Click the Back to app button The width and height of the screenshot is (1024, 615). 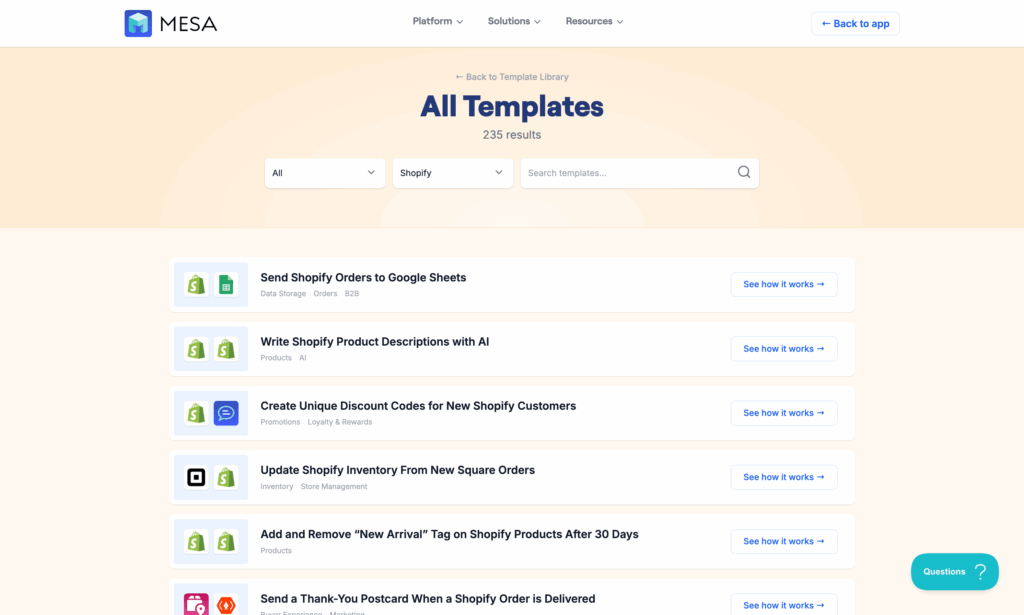(855, 24)
